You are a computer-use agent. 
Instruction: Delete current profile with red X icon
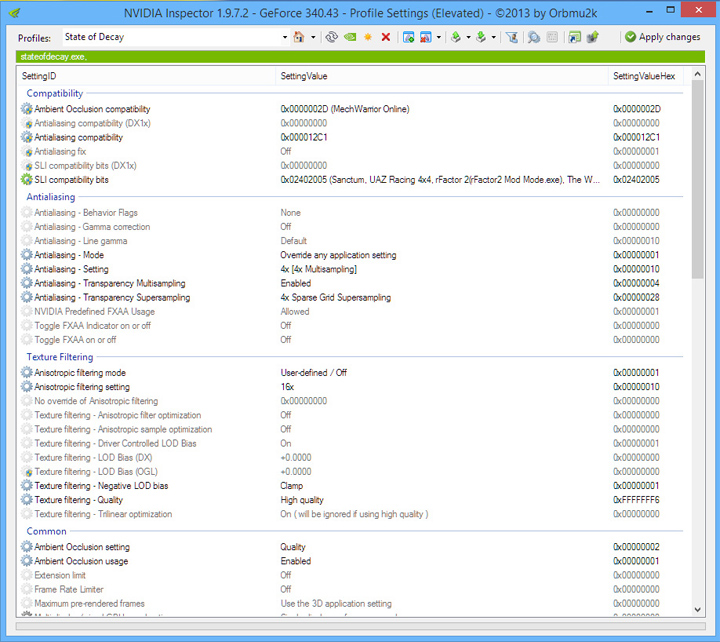pos(386,37)
